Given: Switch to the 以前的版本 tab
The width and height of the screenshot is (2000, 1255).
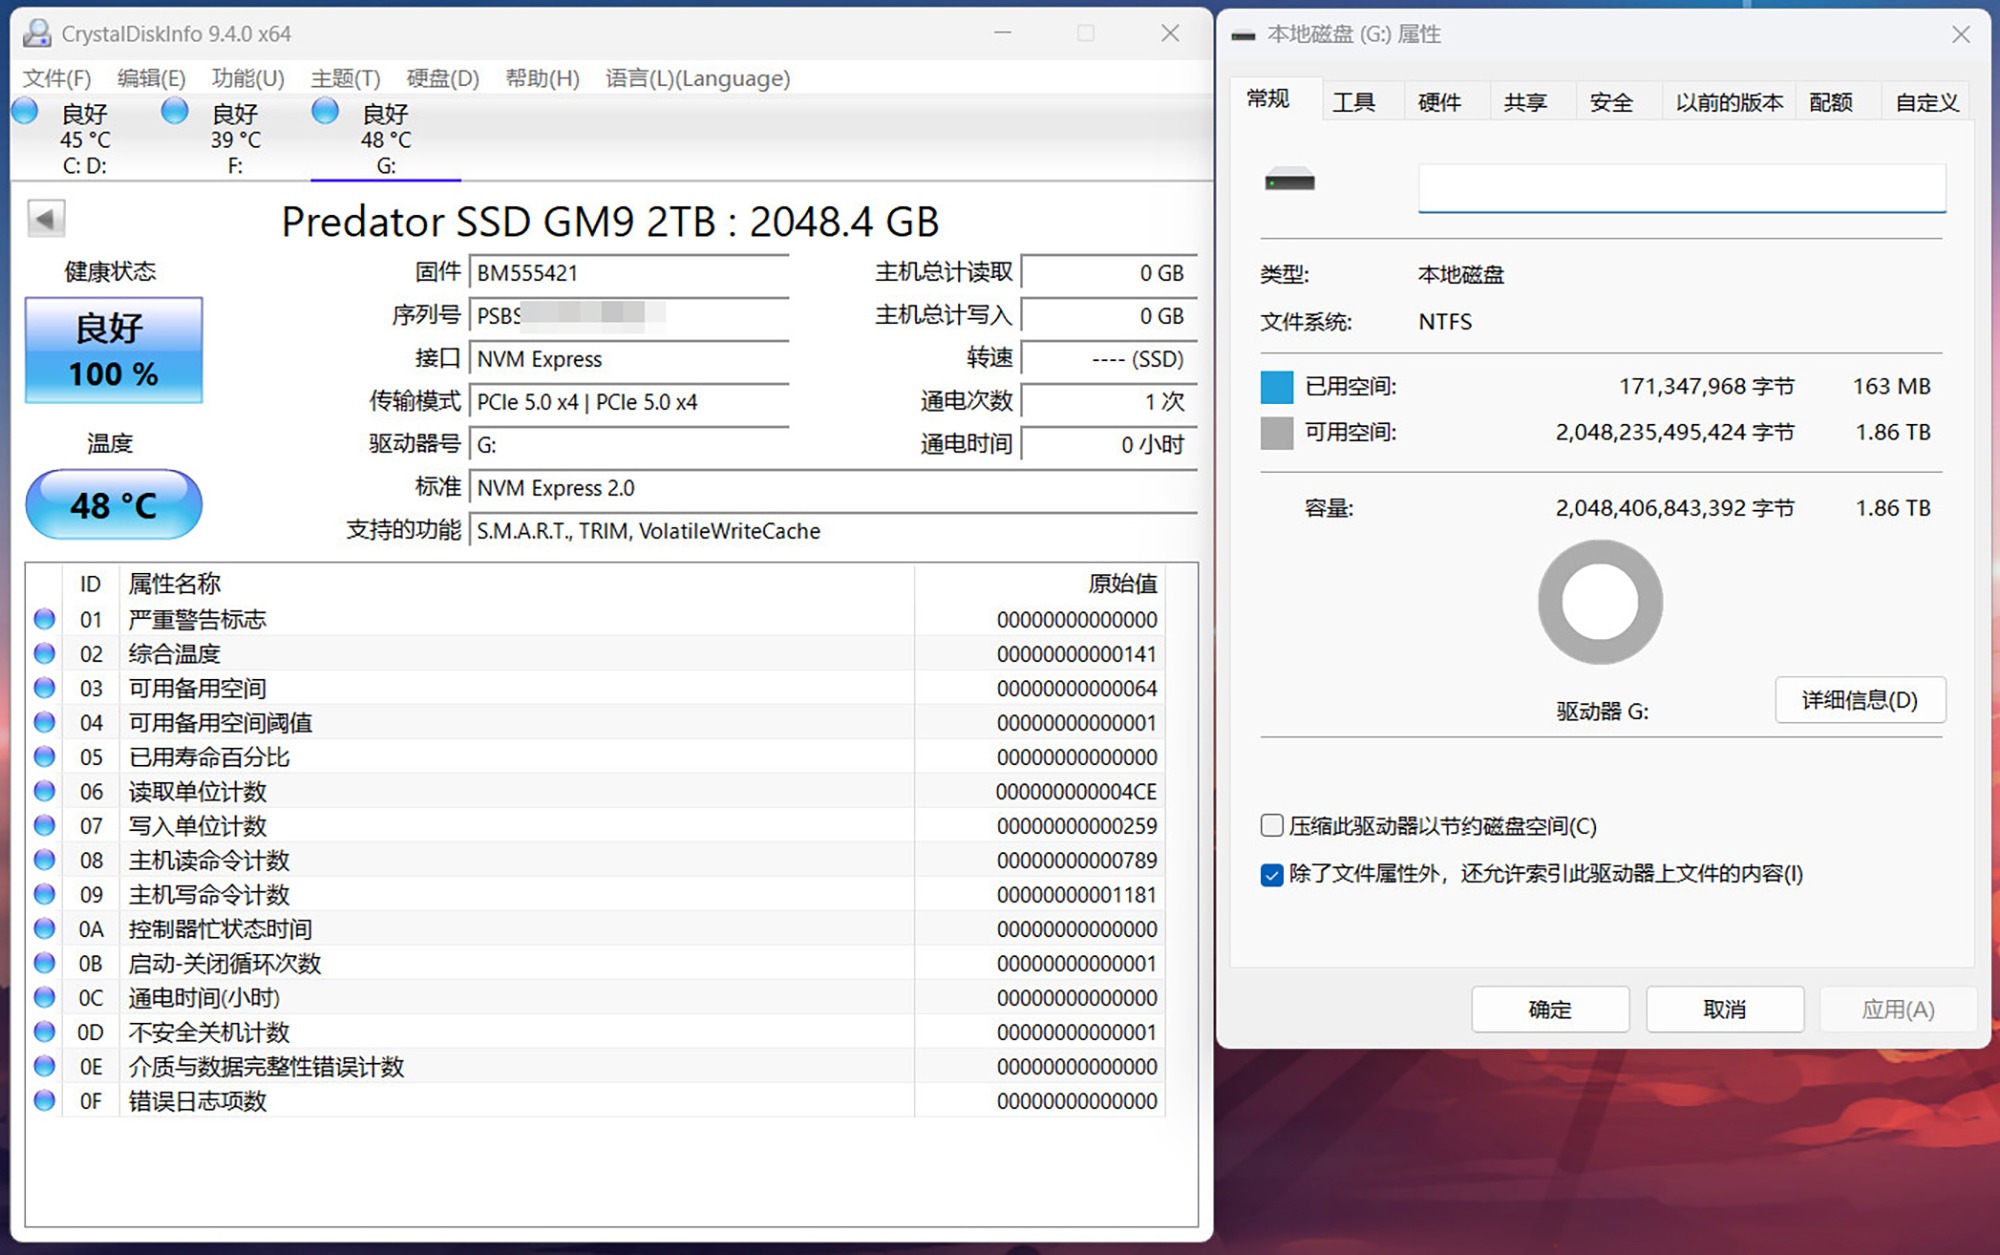Looking at the screenshot, I should [x=1728, y=102].
